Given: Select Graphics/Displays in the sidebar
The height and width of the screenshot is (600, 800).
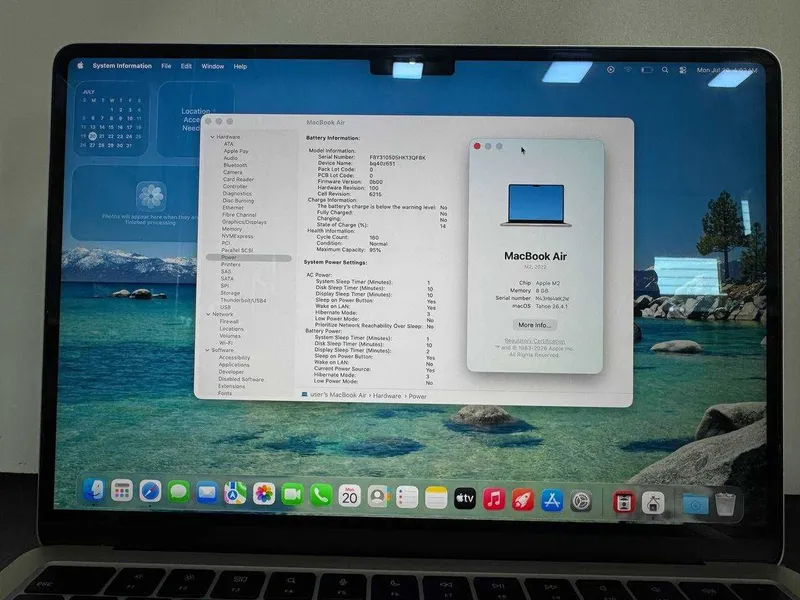Looking at the screenshot, I should [244, 222].
